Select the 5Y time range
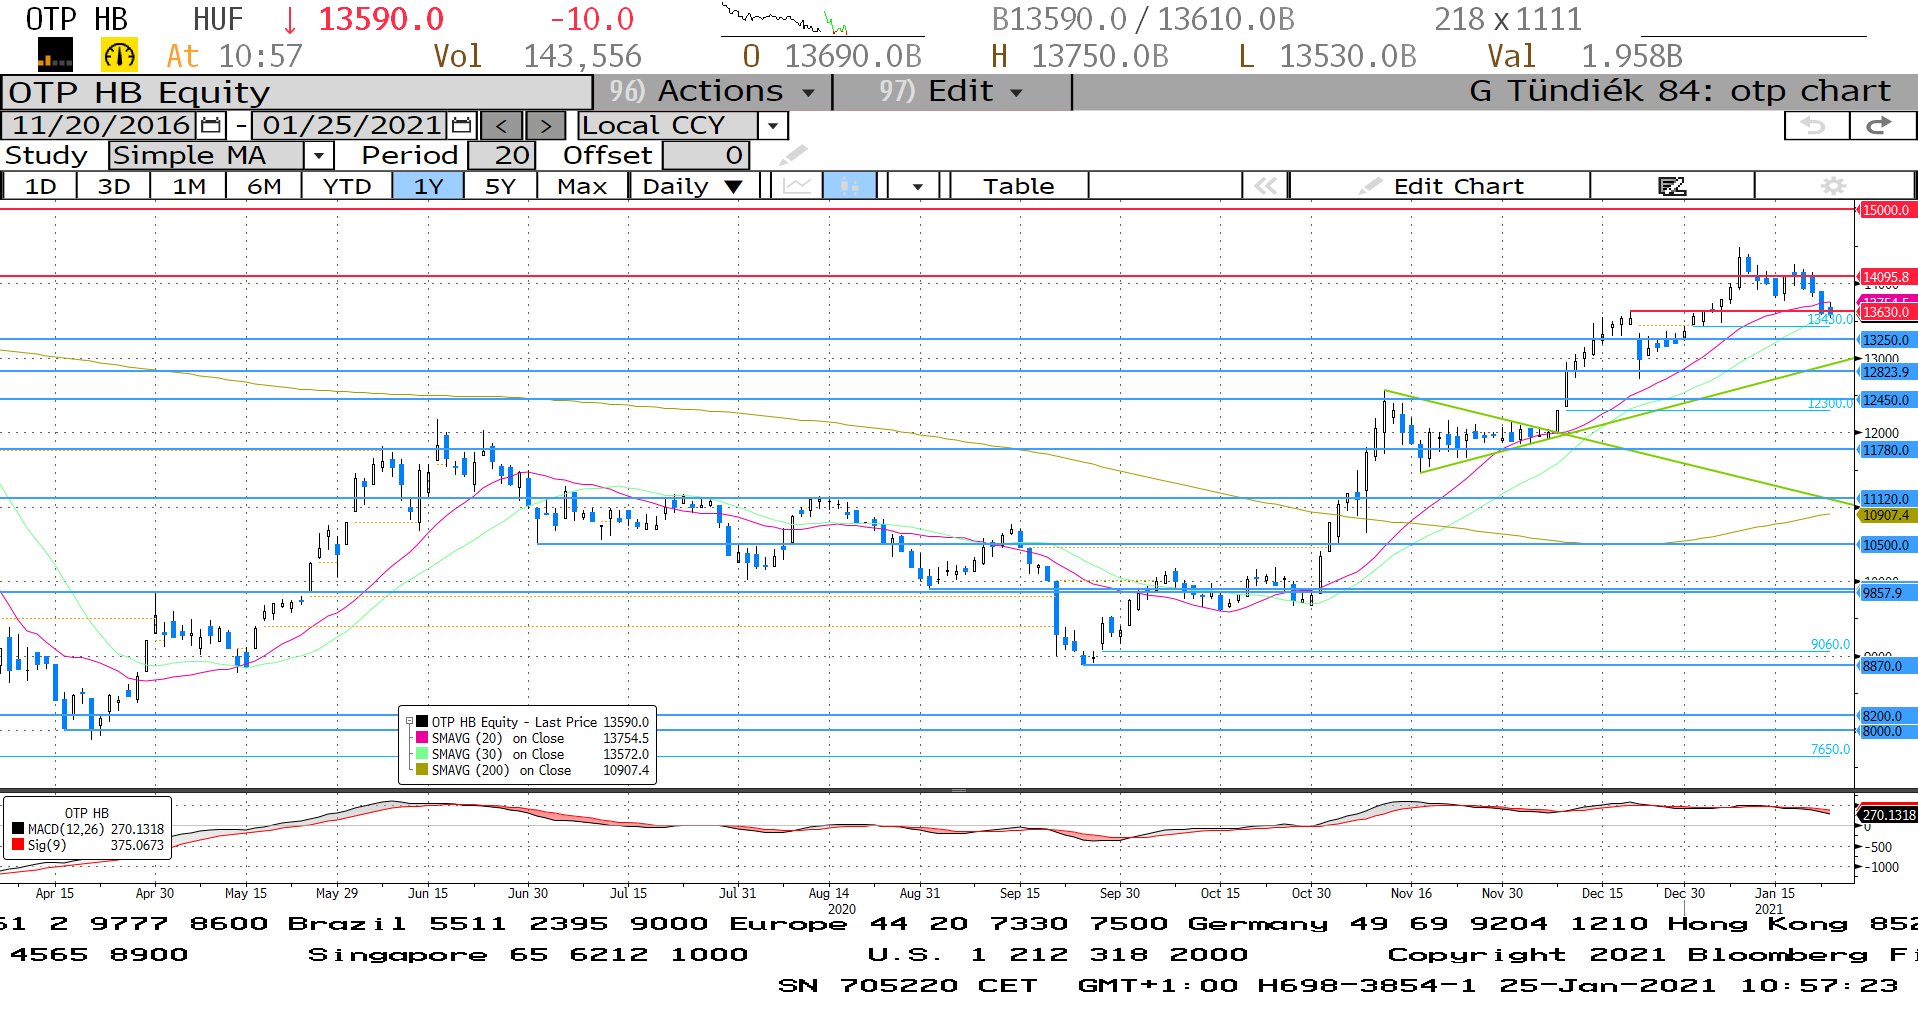The height and width of the screenshot is (1025, 1918). tap(500, 186)
